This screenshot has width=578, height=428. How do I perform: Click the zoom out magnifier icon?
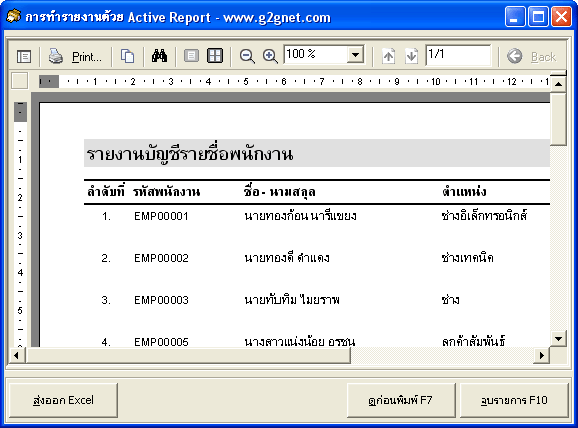pyautogui.click(x=247, y=56)
